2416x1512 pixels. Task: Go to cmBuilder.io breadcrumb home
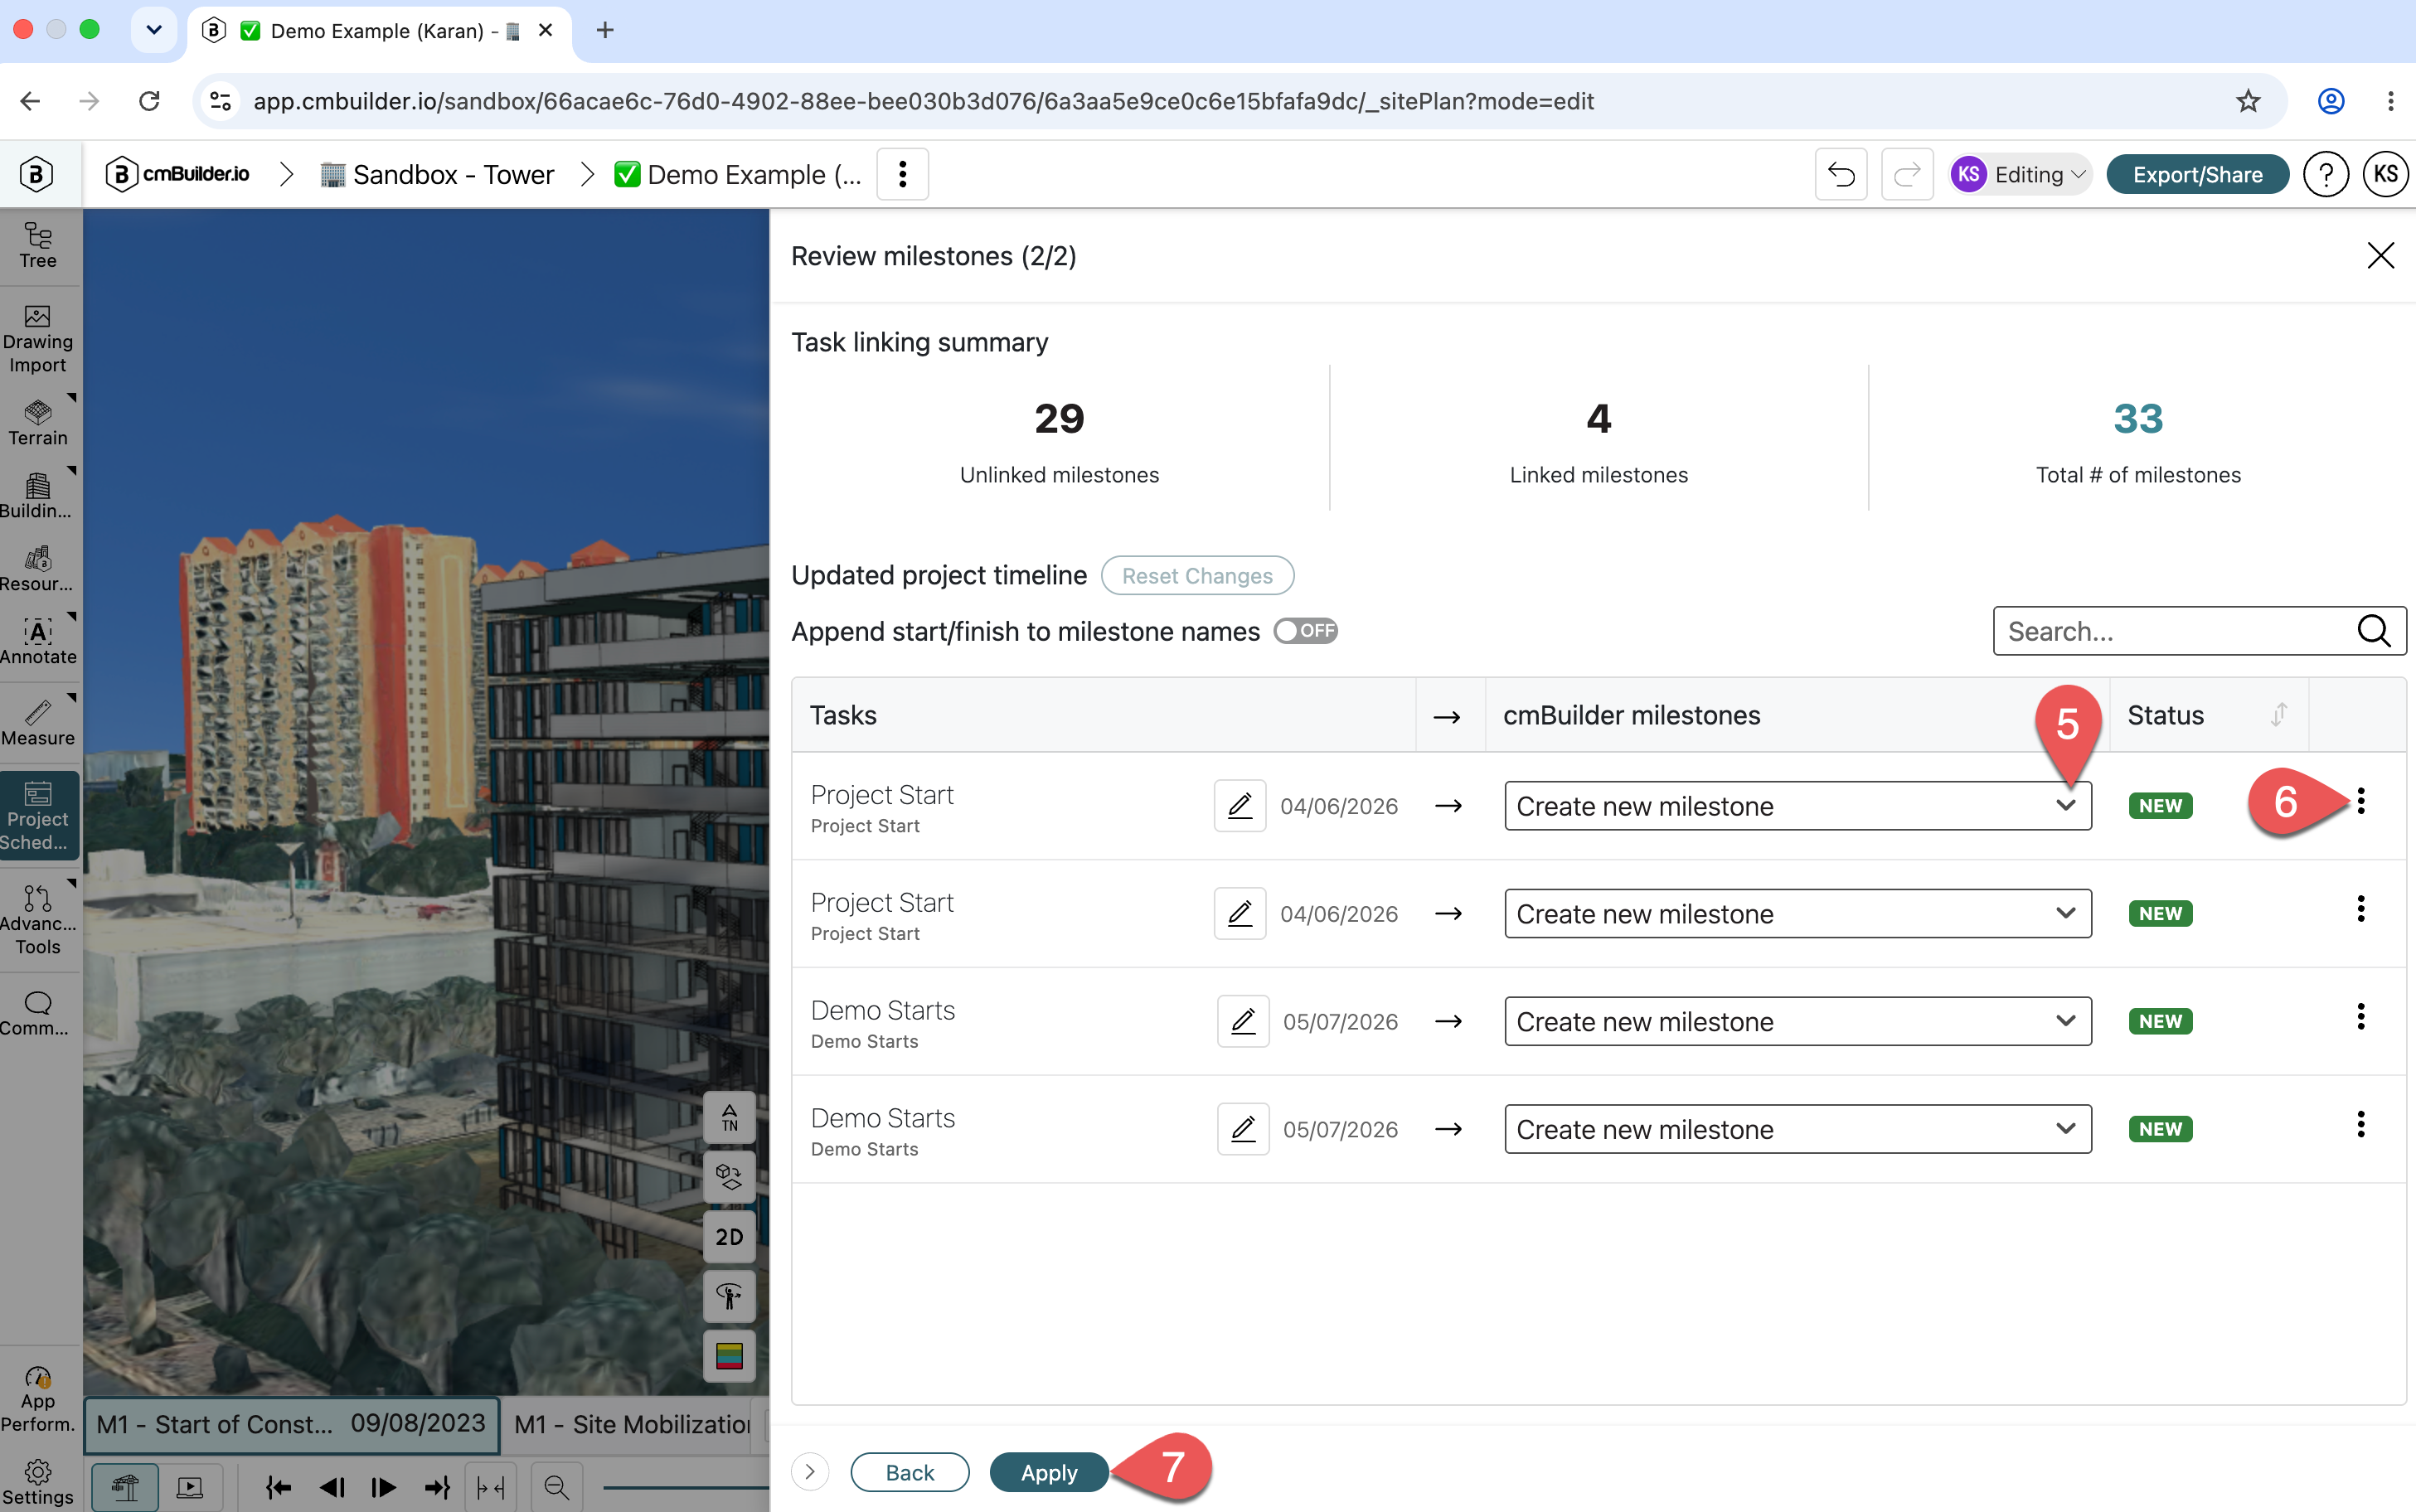(177, 174)
